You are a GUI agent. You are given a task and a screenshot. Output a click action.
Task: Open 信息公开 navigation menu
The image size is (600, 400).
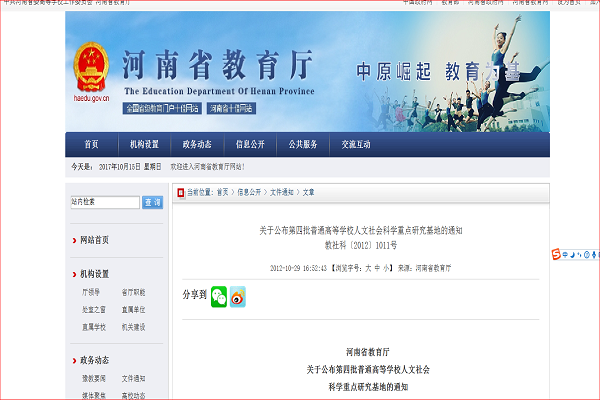250,144
